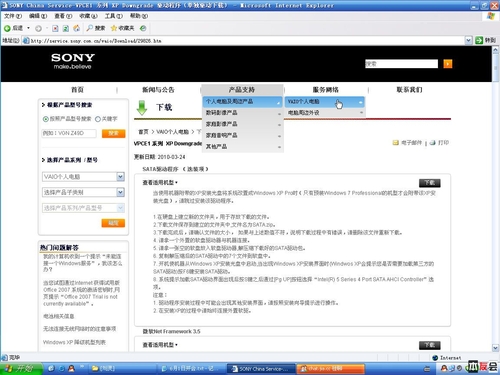This screenshot has width=500, height=375.
Task: Open the 电池相关信息 FAQ link
Action: pyautogui.click(x=59, y=316)
